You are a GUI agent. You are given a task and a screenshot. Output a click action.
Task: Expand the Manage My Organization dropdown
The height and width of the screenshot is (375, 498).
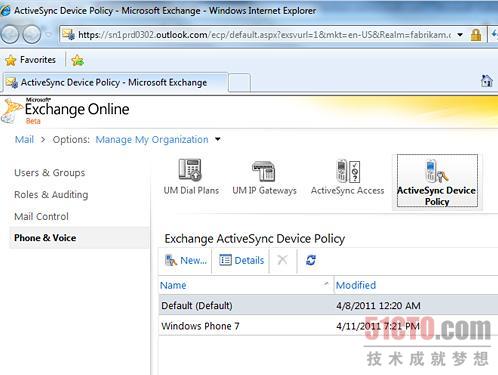[x=218, y=139]
